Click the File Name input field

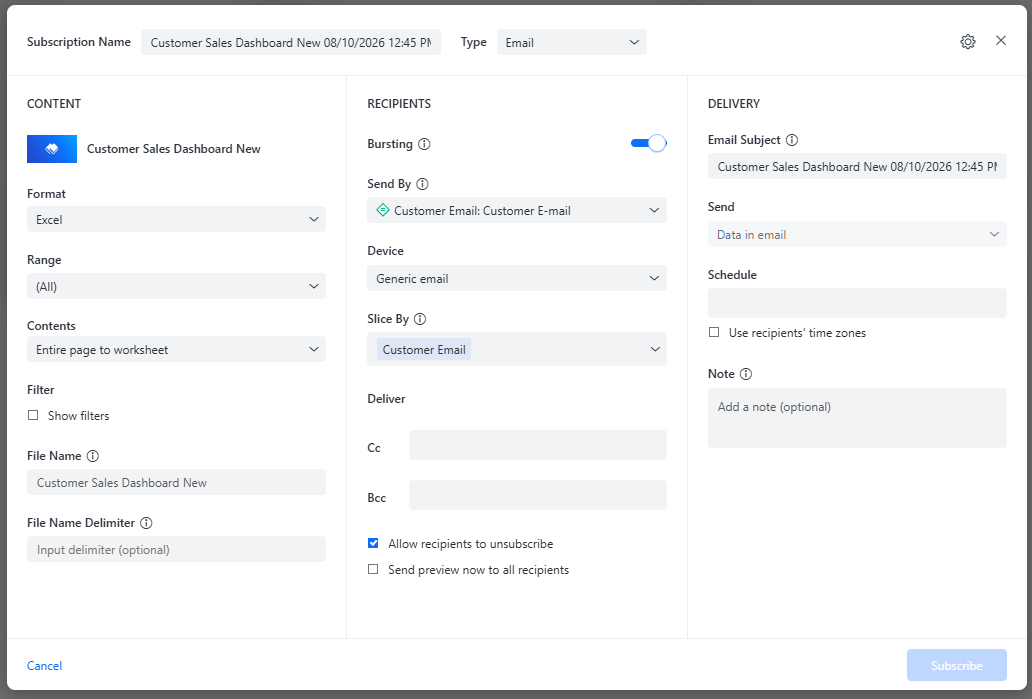(x=176, y=482)
